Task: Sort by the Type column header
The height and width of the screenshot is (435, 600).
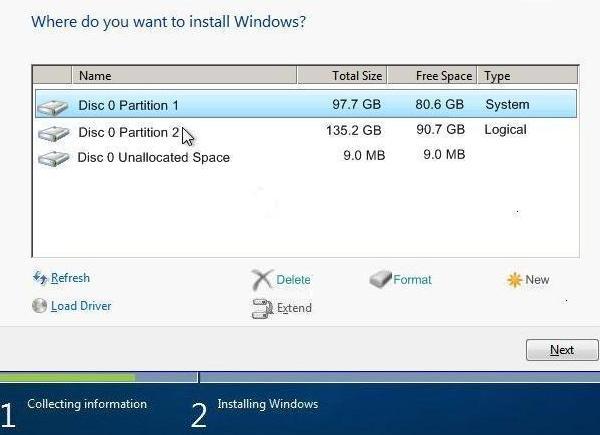Action: click(x=528, y=75)
